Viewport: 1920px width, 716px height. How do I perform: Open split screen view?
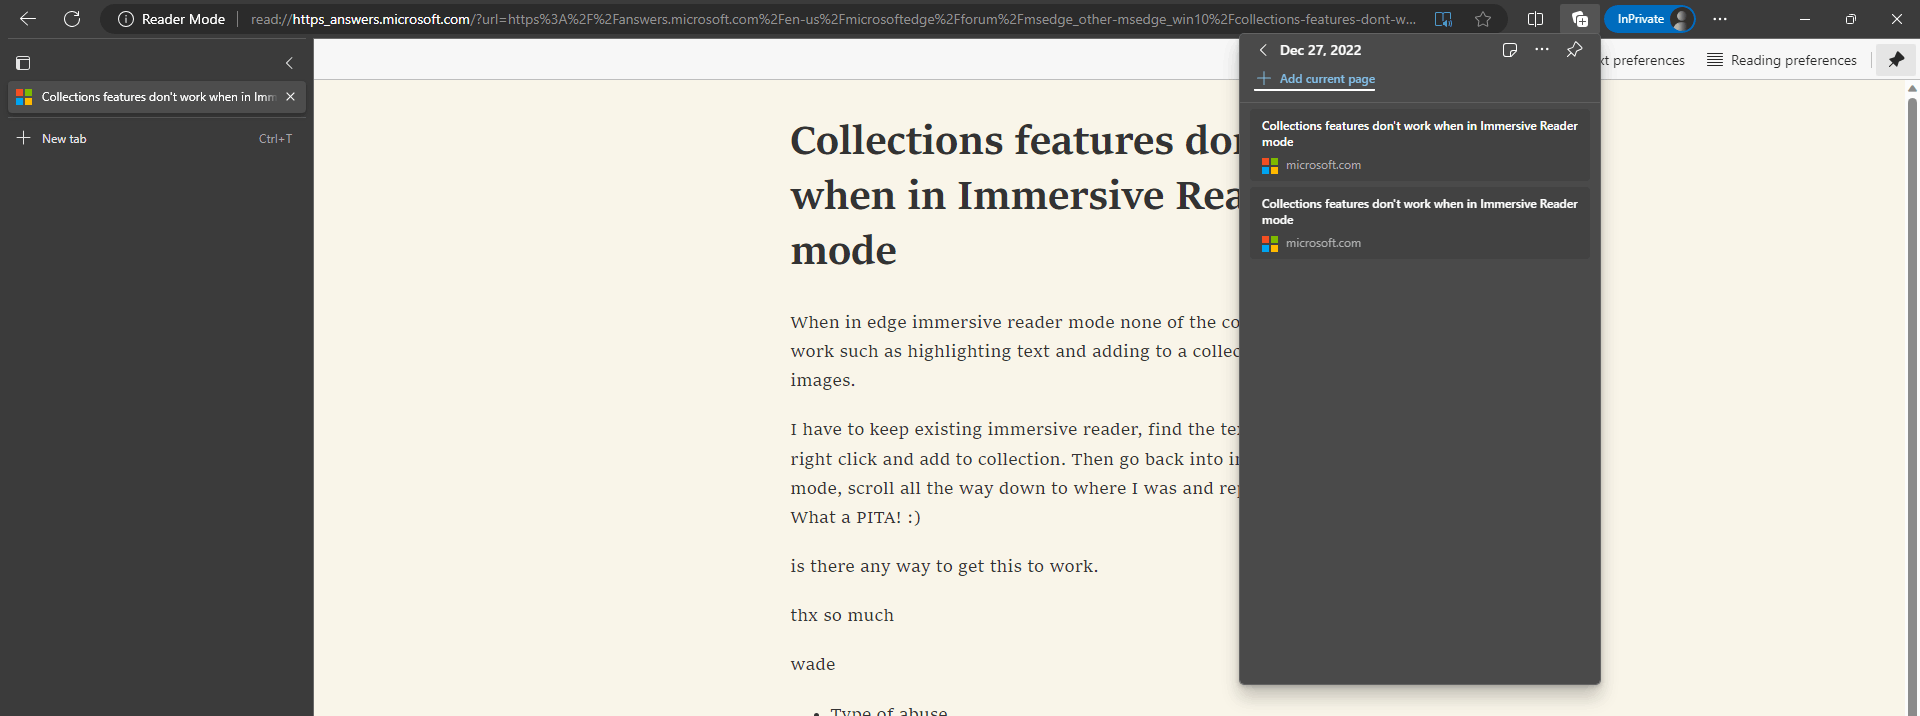1536,19
